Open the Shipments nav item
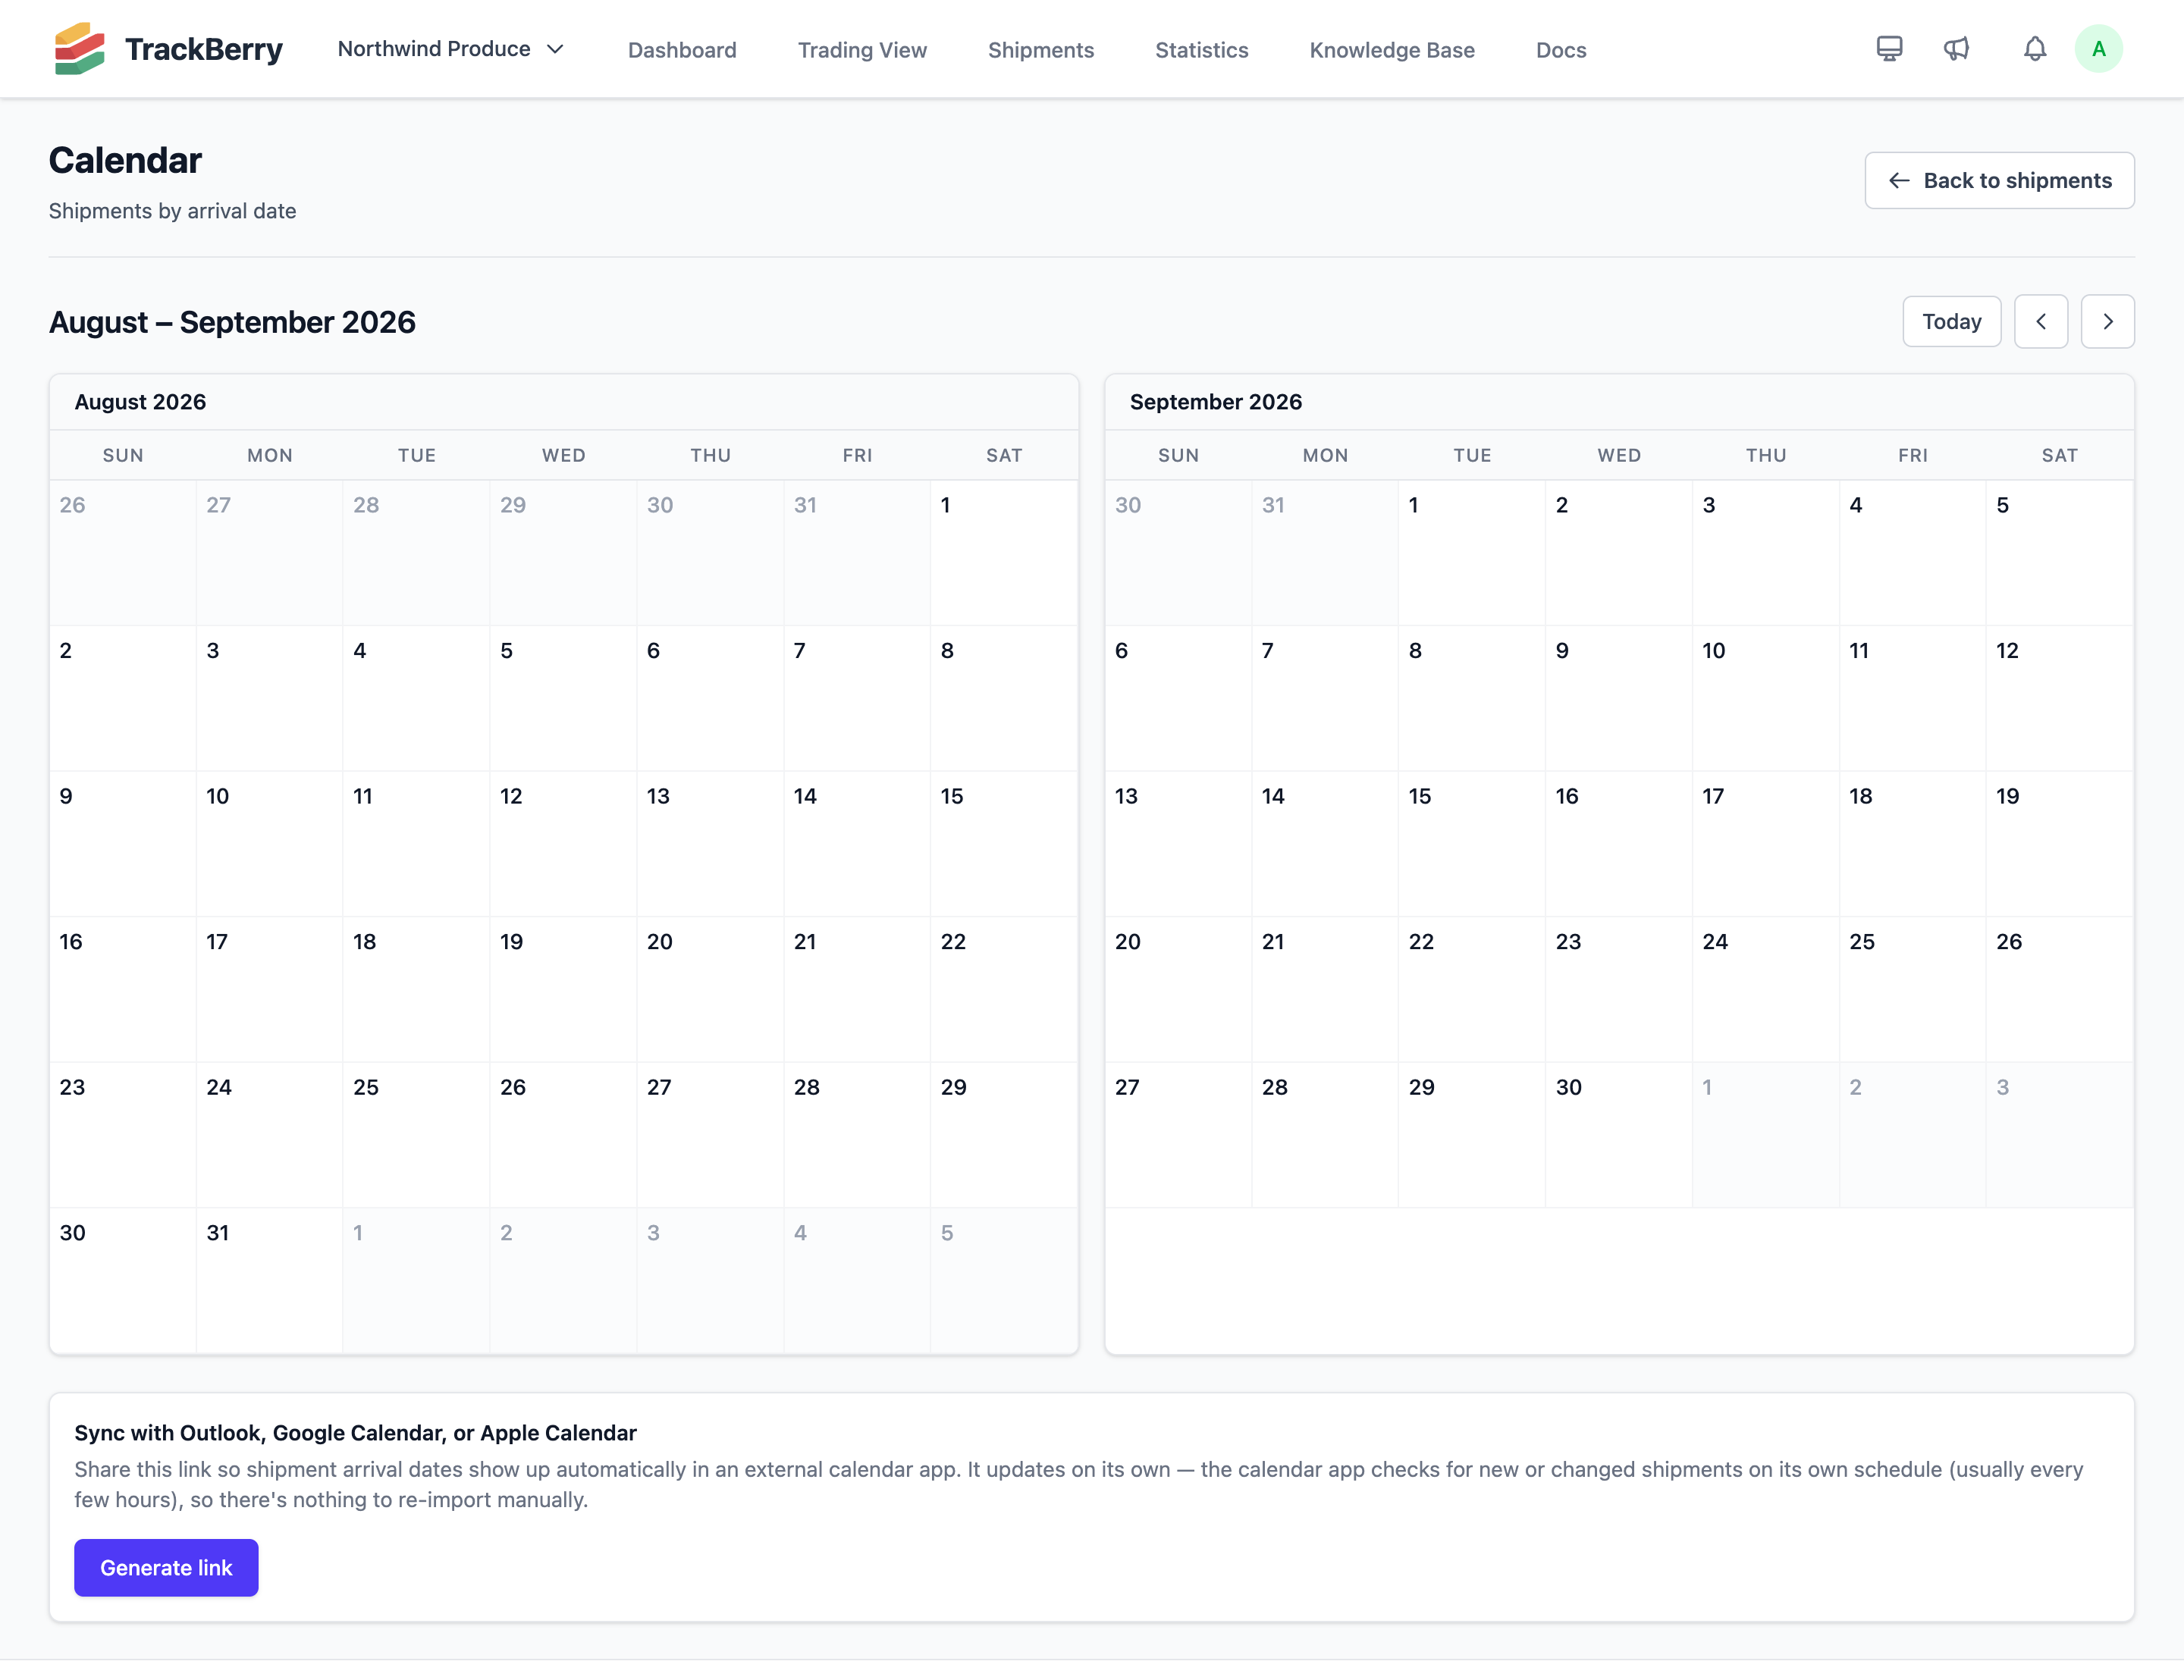 1041,49
